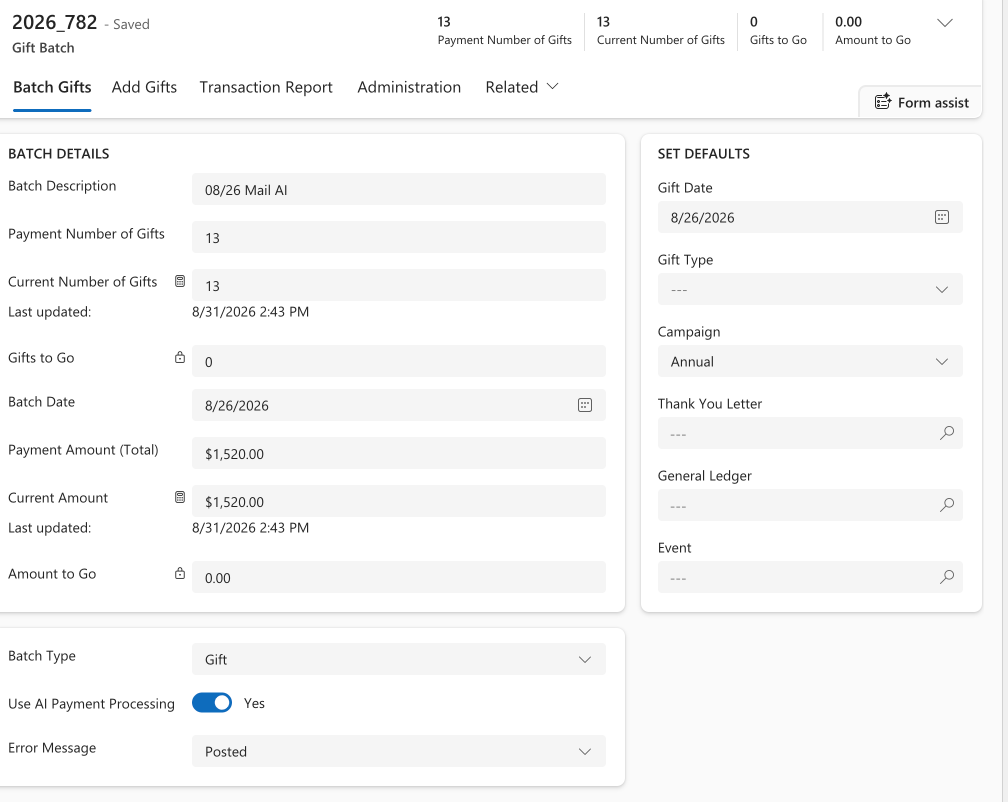Click the Gifts to Go field
Image resolution: width=1008 pixels, height=802 pixels.
[x=399, y=361]
